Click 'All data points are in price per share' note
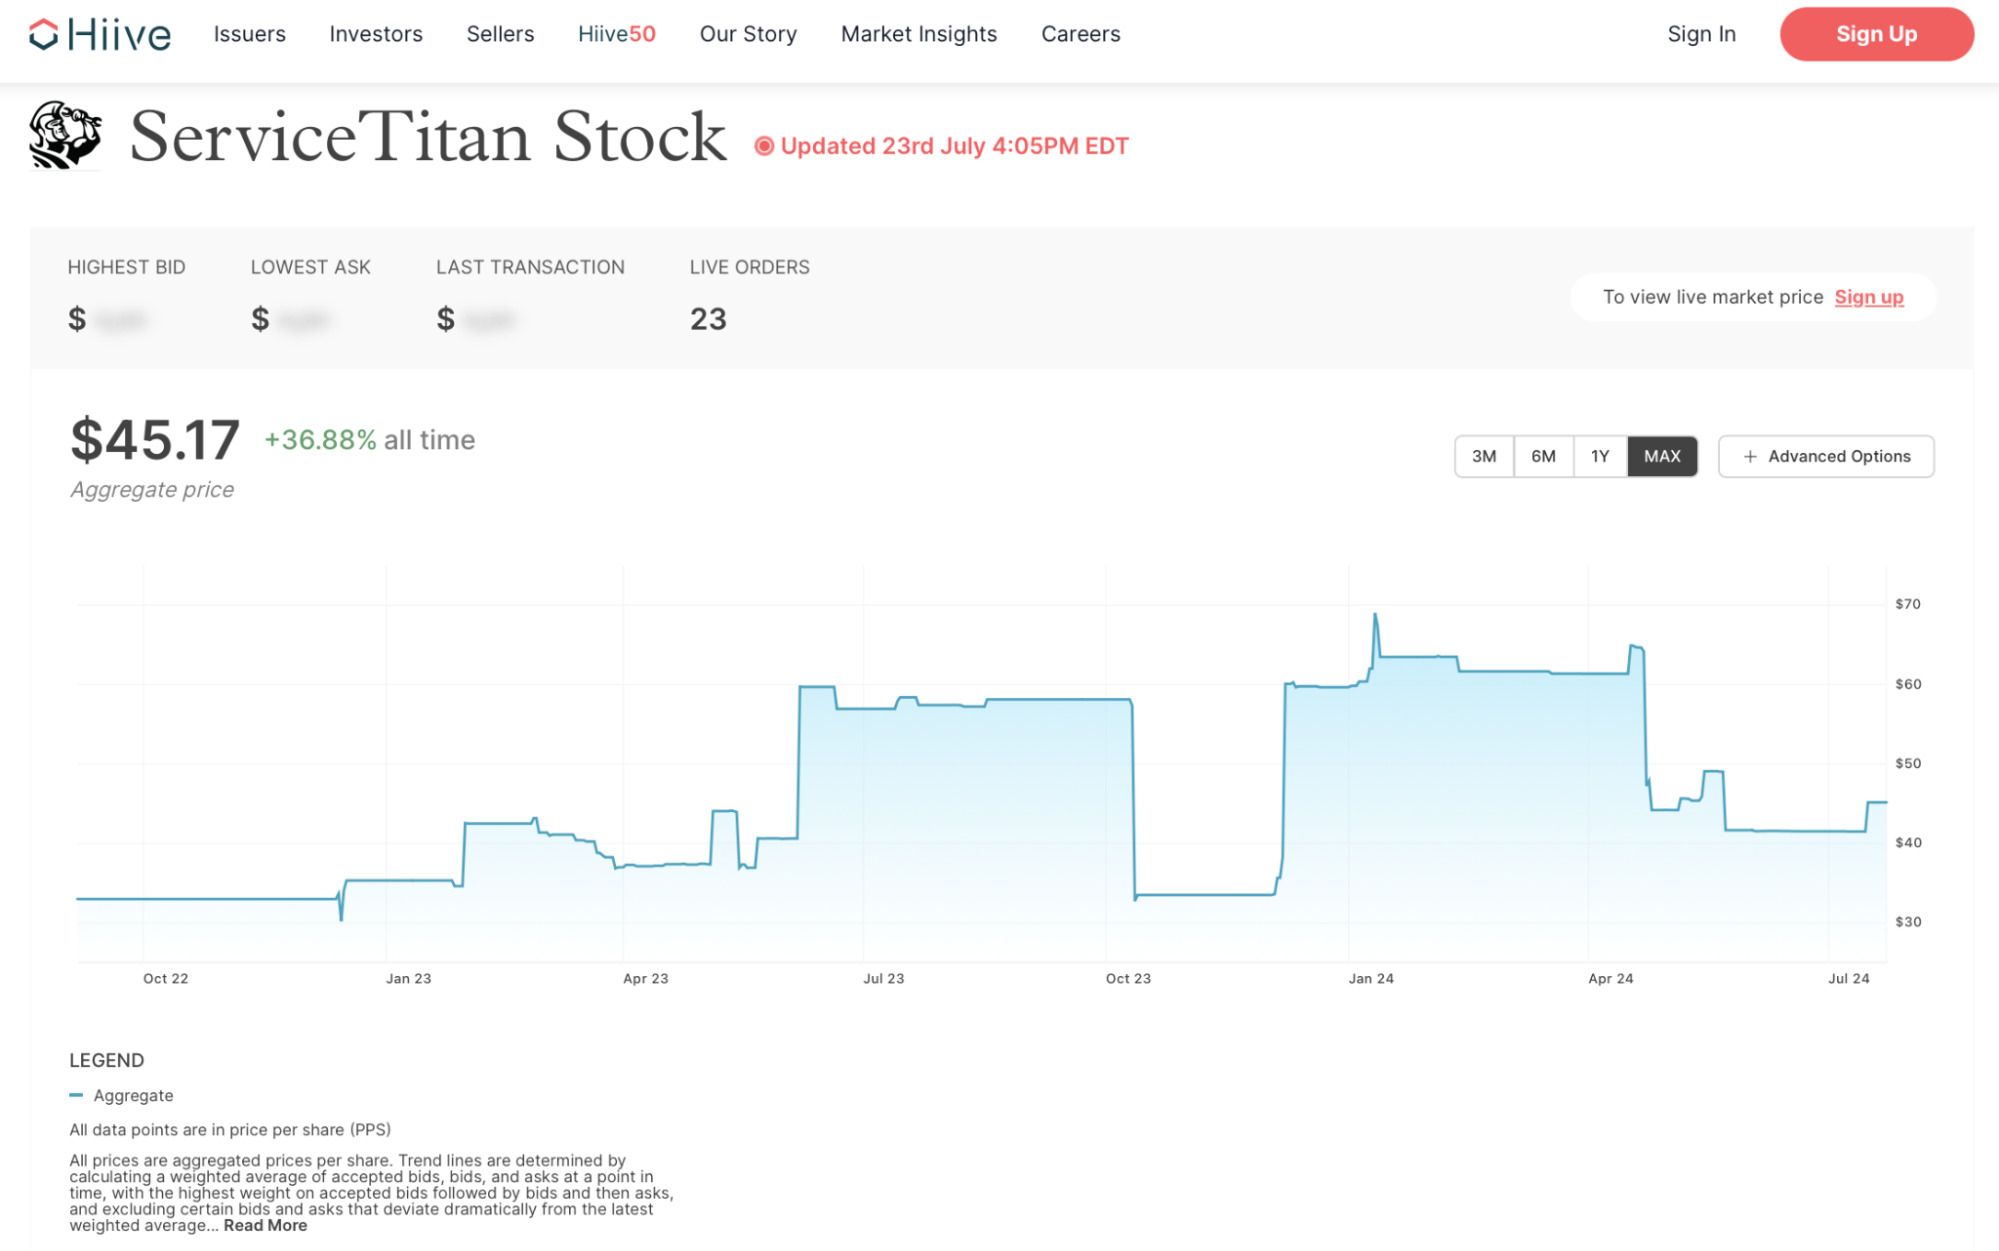 pos(230,1130)
